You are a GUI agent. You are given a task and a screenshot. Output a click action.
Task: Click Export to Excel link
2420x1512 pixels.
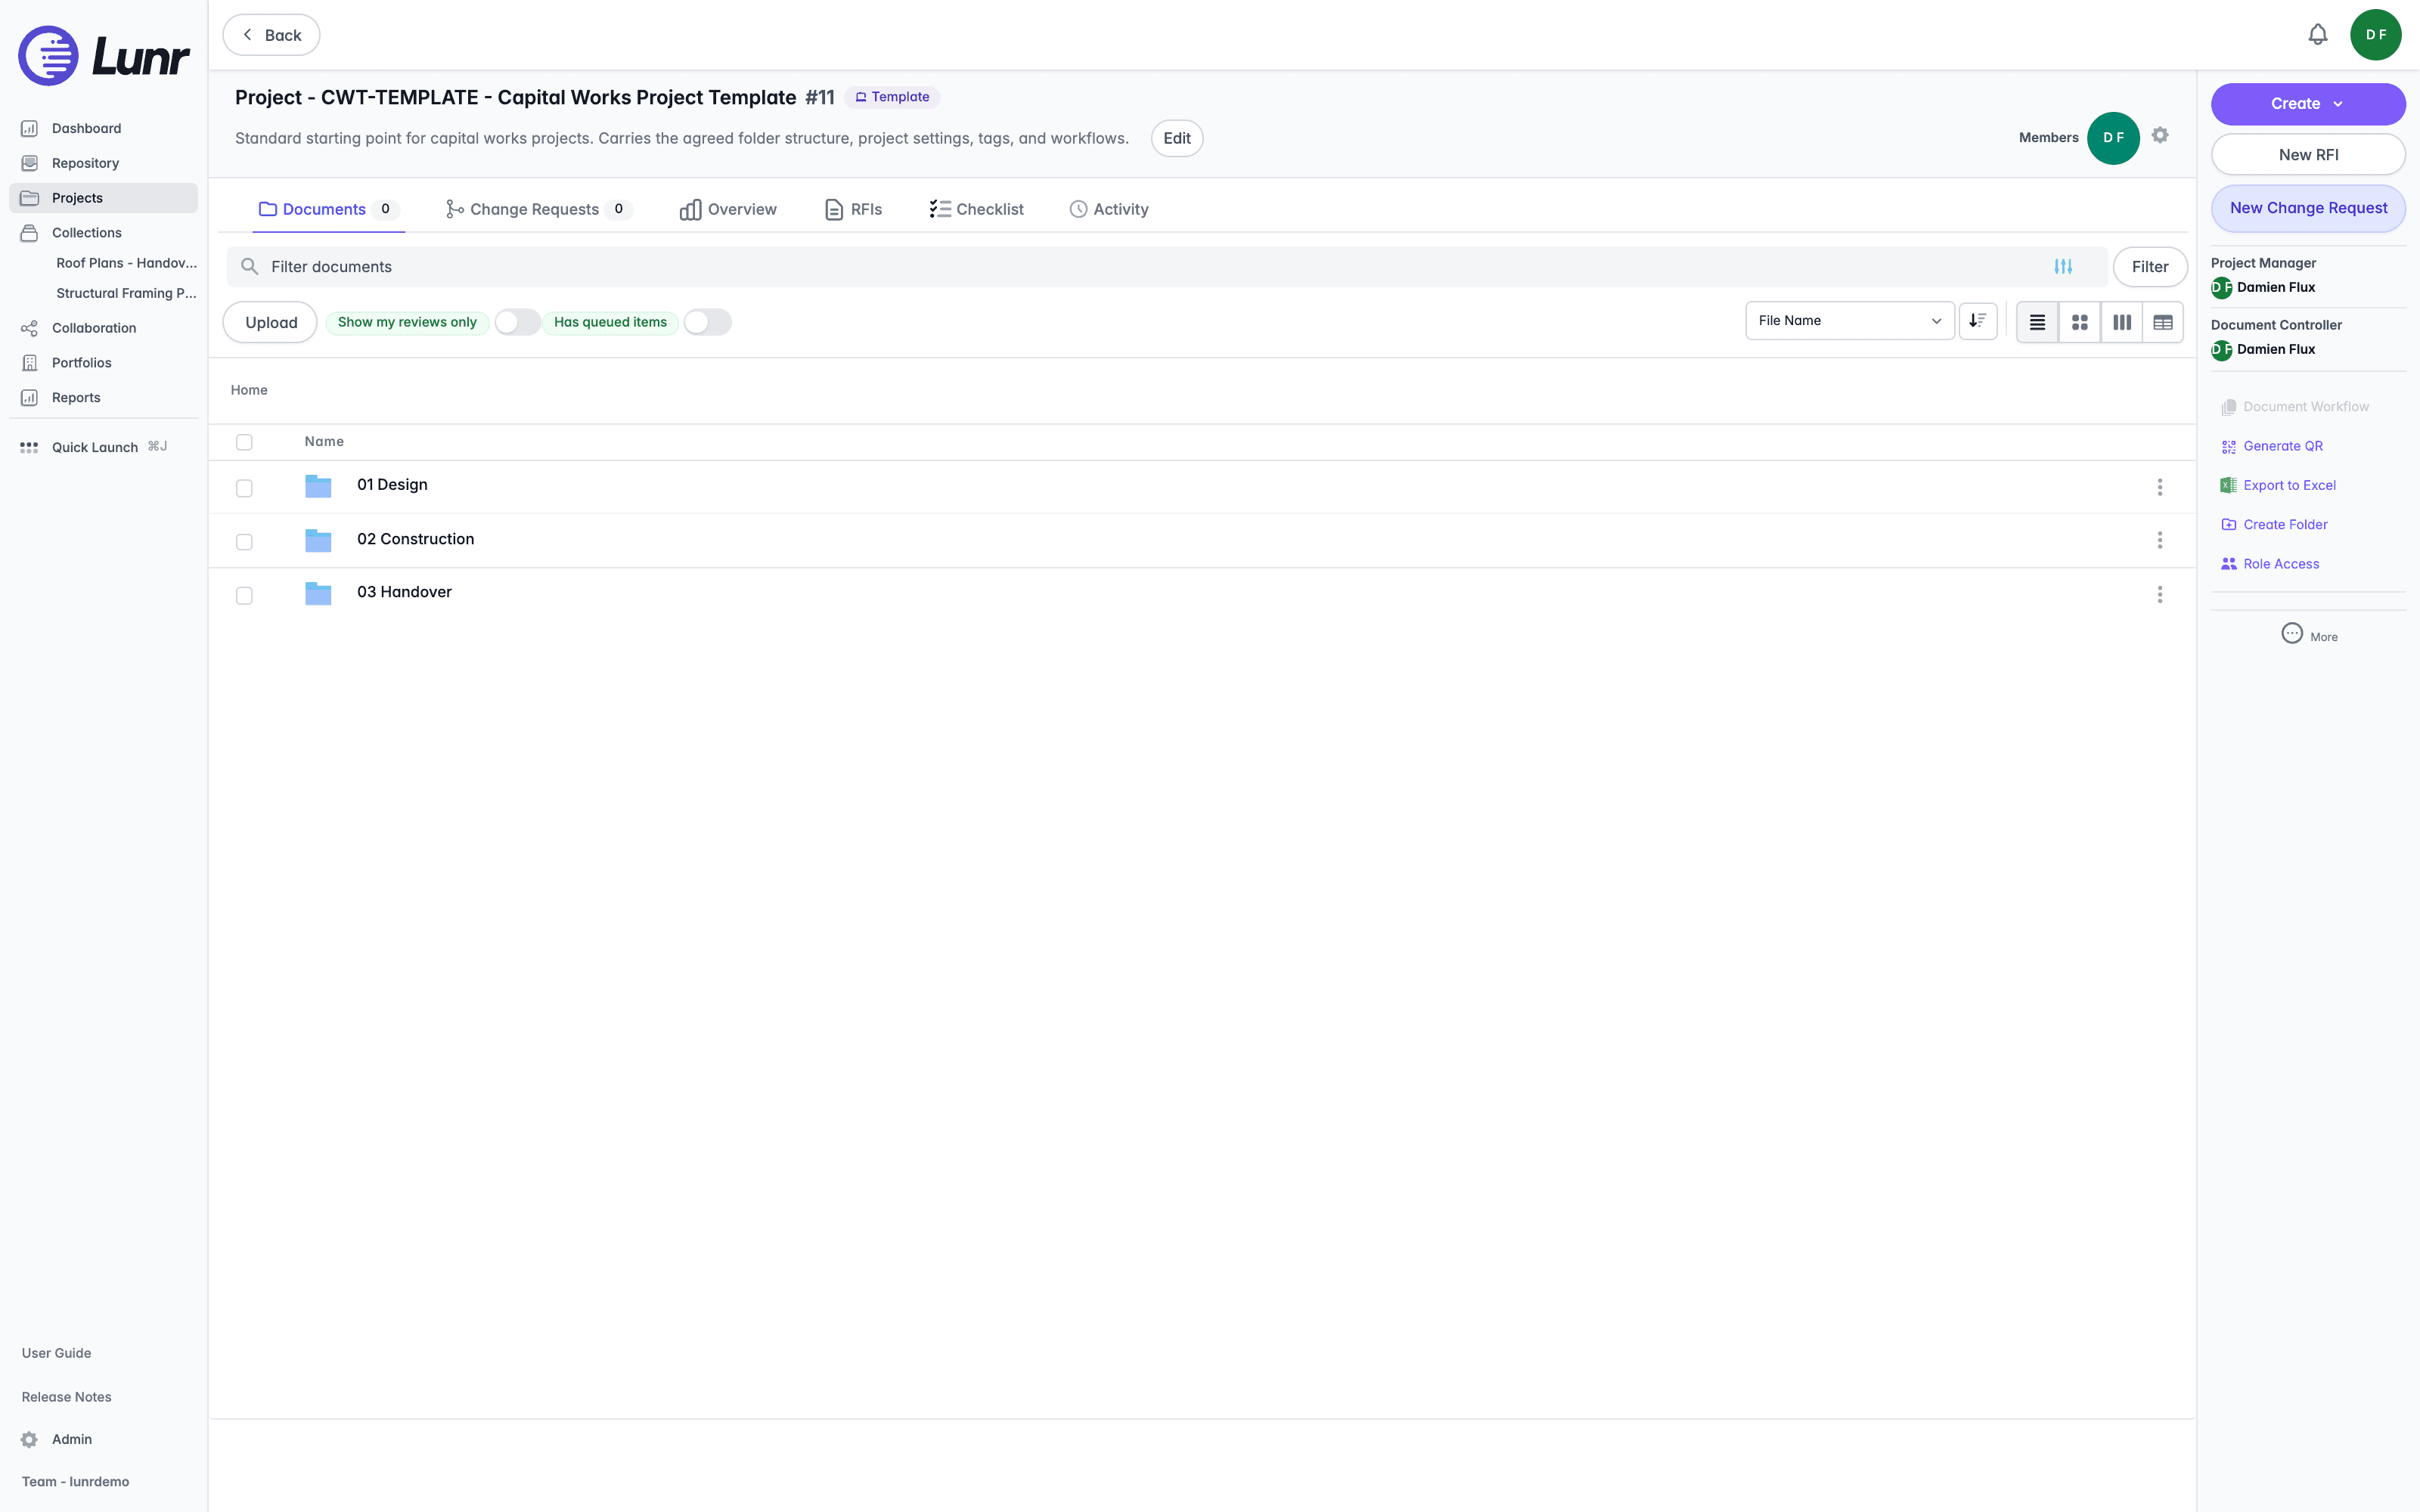2278,485
